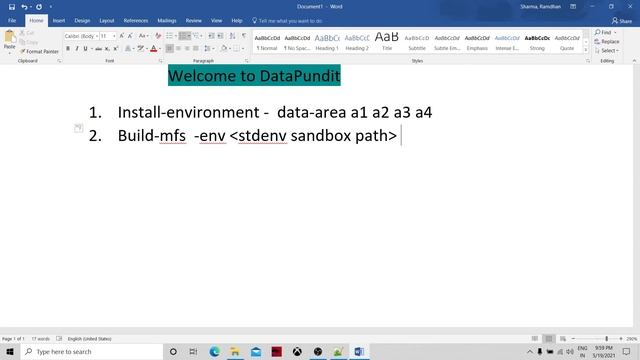Viewport: 640px width, 360px height.
Task: Click the Bullets list icon
Action: pos(169,36)
